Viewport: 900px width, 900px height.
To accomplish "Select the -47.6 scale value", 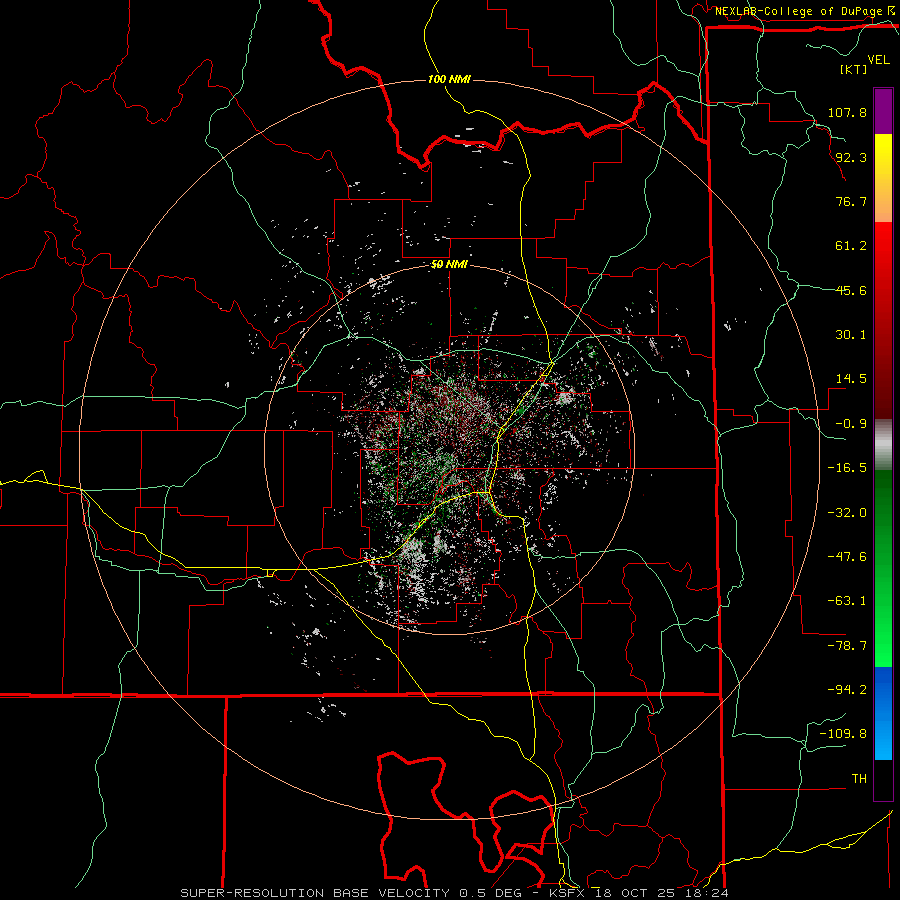I will tap(847, 557).
